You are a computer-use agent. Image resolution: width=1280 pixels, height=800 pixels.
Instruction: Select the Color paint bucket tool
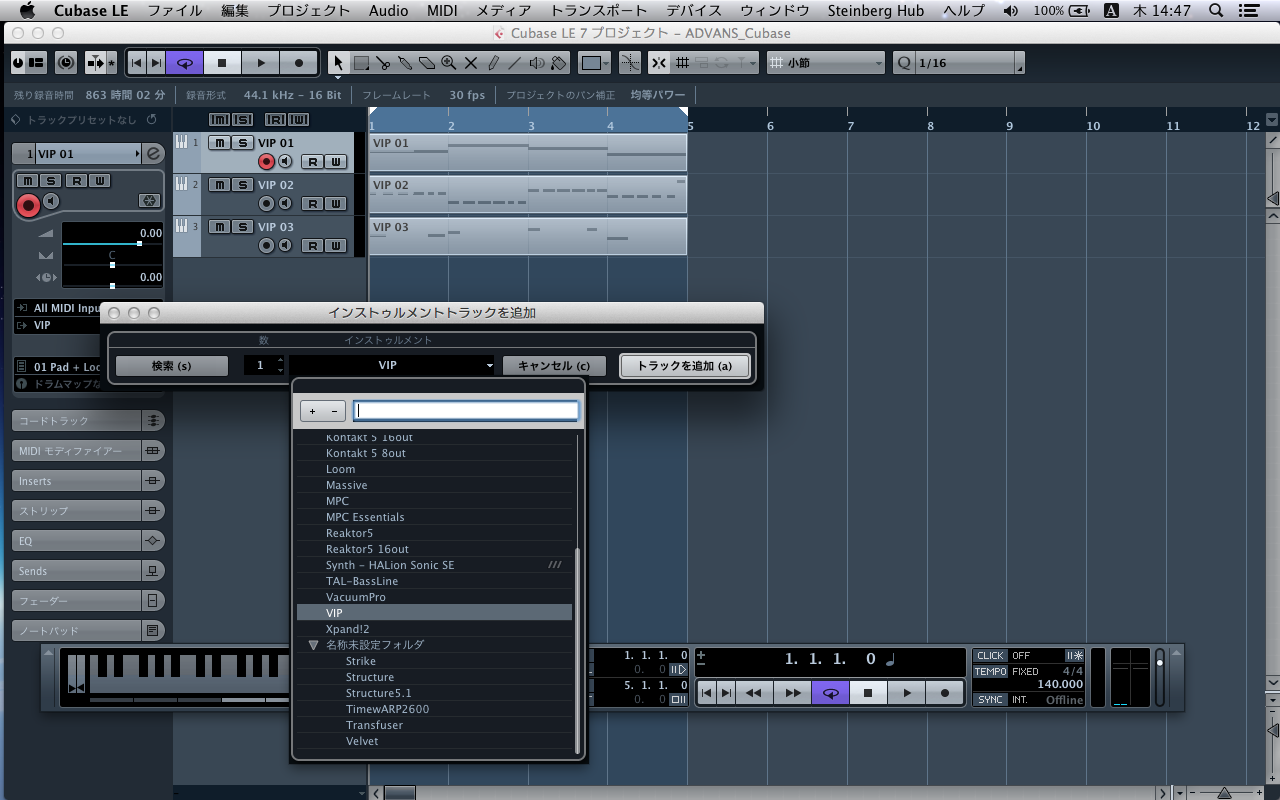[x=559, y=63]
